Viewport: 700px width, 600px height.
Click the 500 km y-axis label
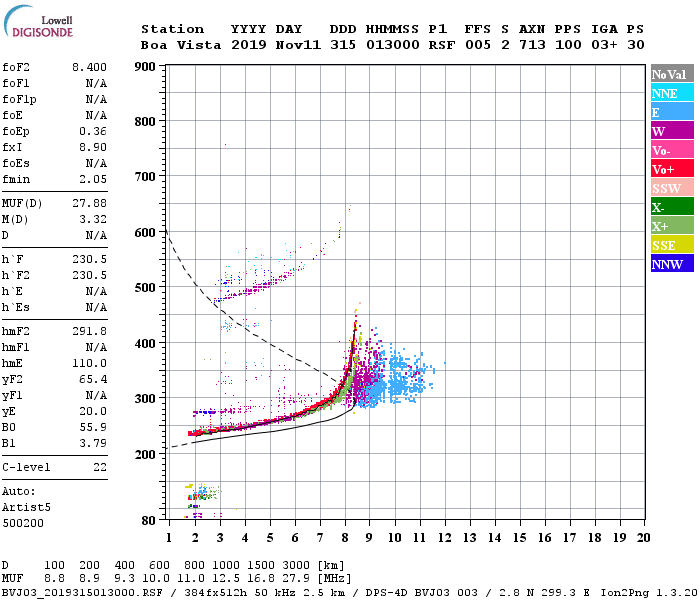tap(145, 288)
